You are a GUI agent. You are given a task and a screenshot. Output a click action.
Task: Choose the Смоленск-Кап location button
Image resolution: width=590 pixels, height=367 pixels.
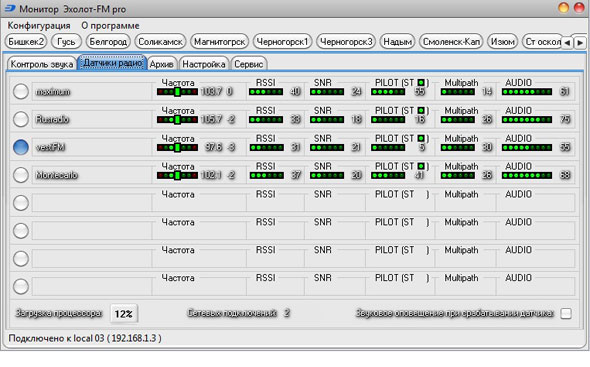[x=451, y=41]
